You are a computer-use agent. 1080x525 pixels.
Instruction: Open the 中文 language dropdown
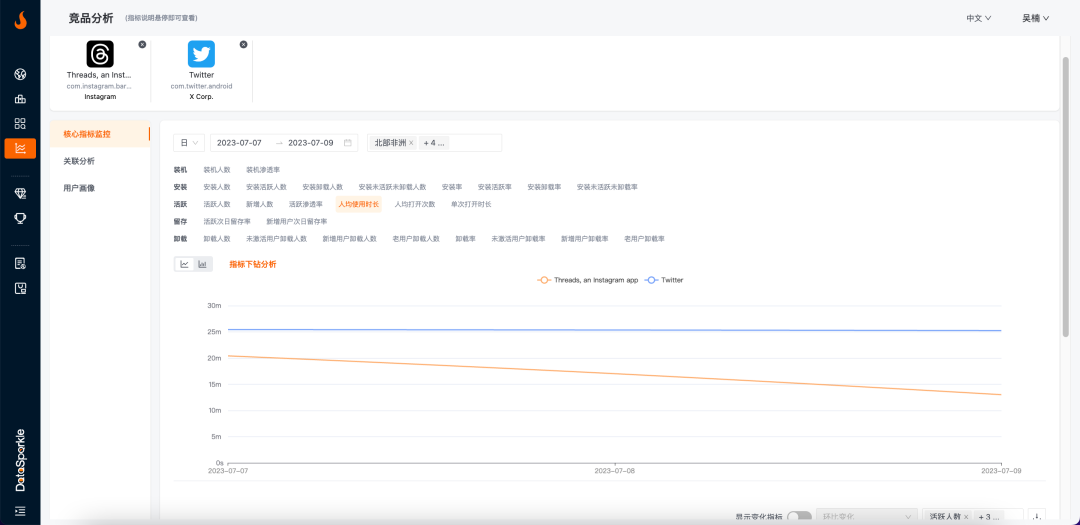[x=978, y=18]
